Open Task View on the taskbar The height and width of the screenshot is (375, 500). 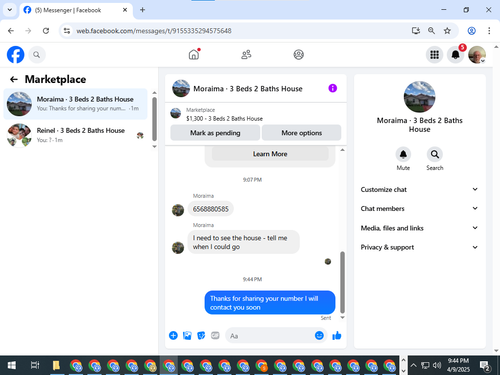35,366
